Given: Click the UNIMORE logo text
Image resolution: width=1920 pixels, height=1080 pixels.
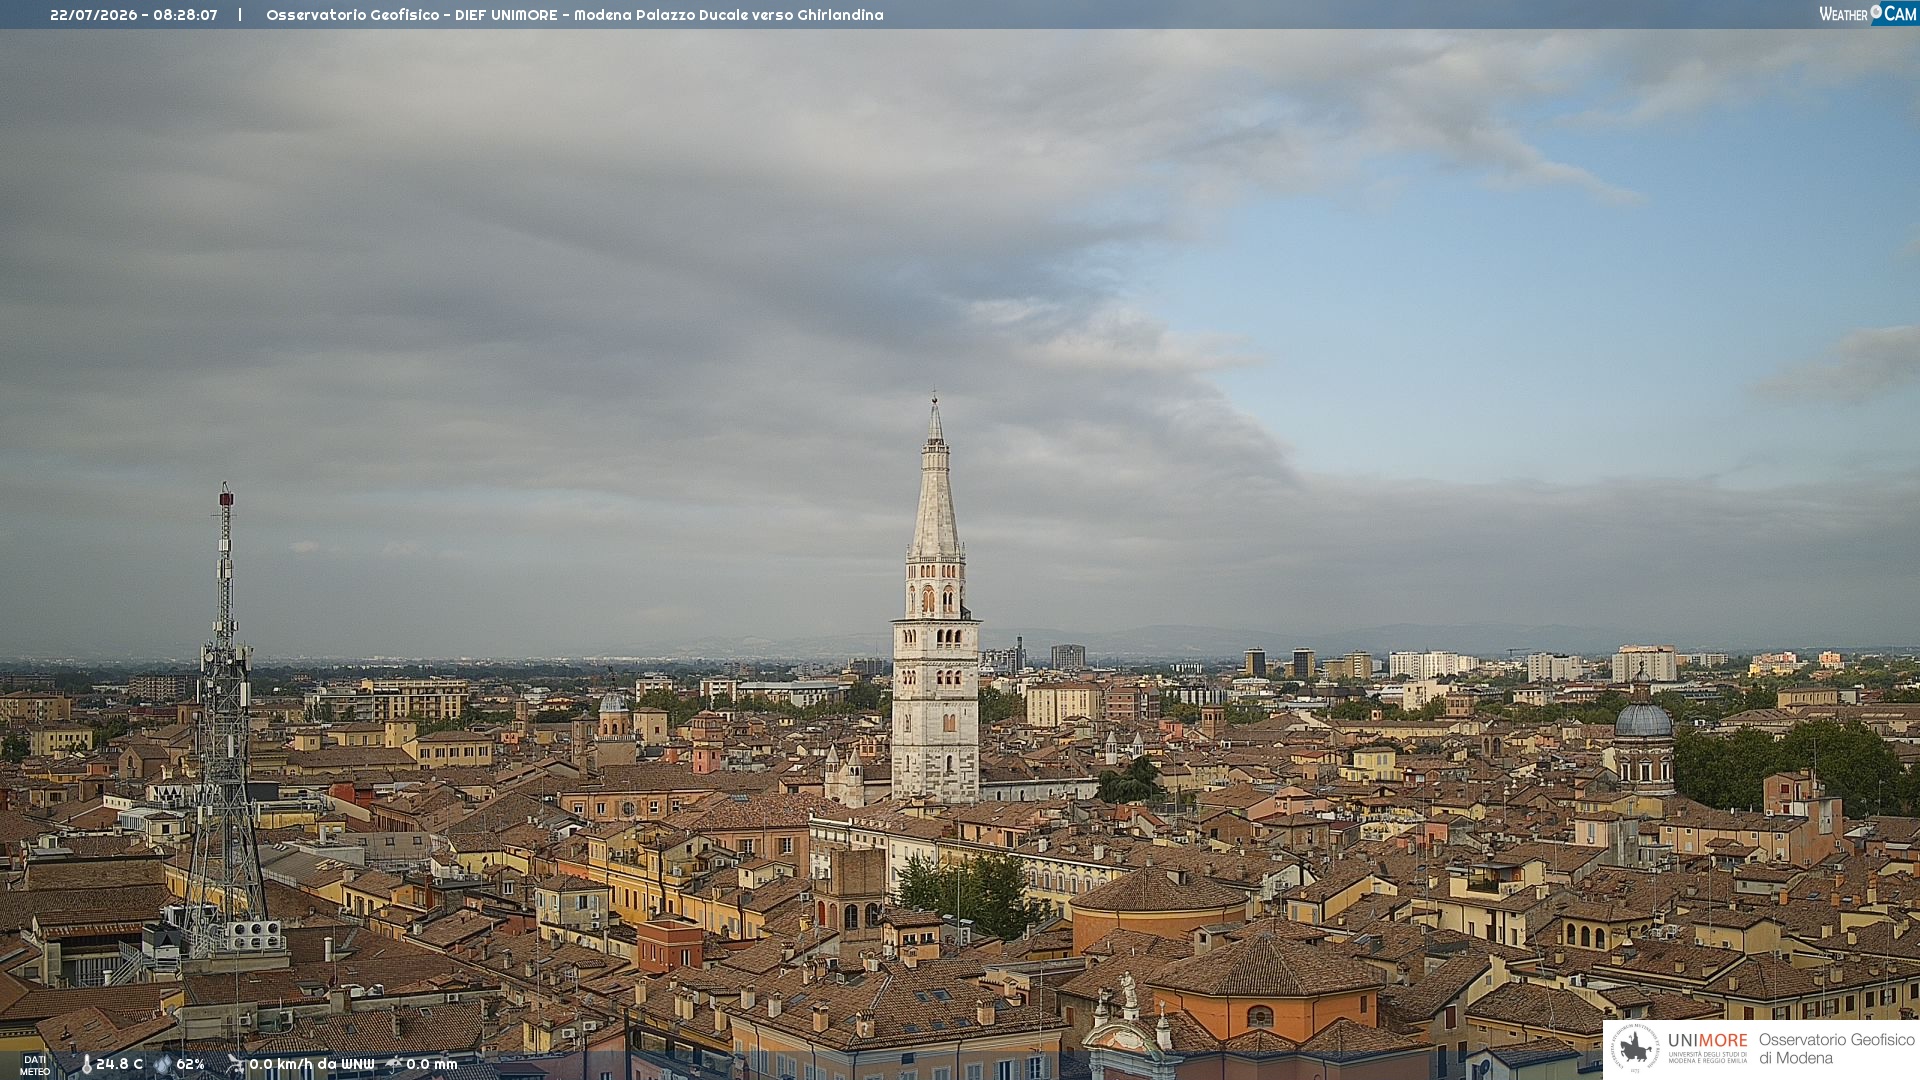Looking at the screenshot, I should click(1708, 1041).
